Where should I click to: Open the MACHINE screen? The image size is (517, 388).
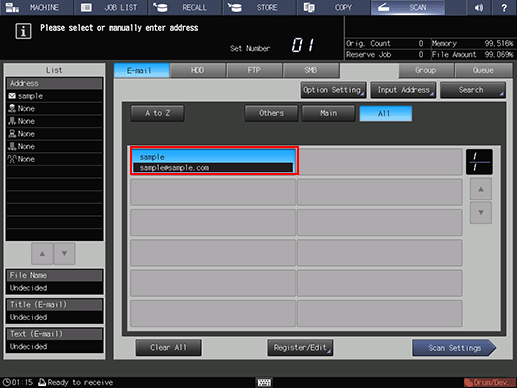[37, 7]
